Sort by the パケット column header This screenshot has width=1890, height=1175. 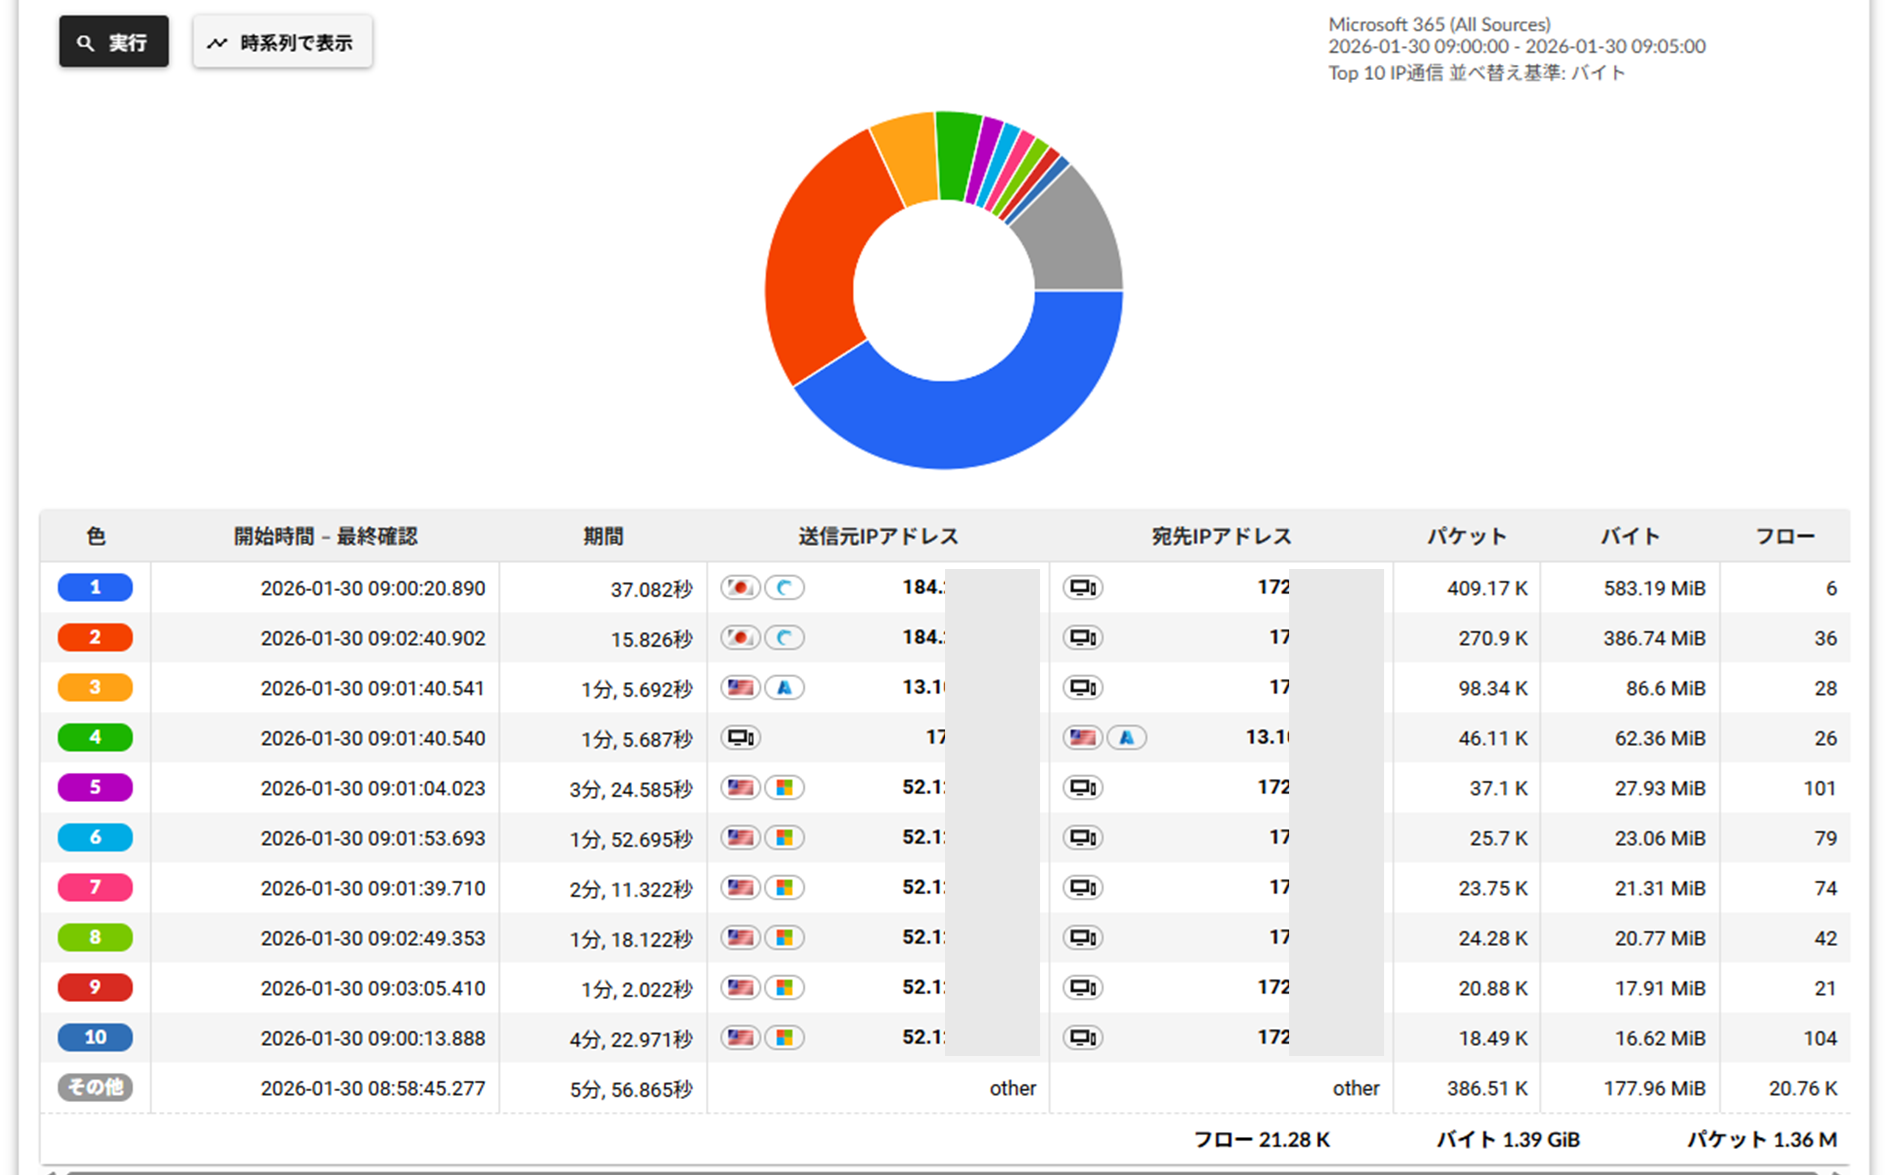click(x=1466, y=537)
